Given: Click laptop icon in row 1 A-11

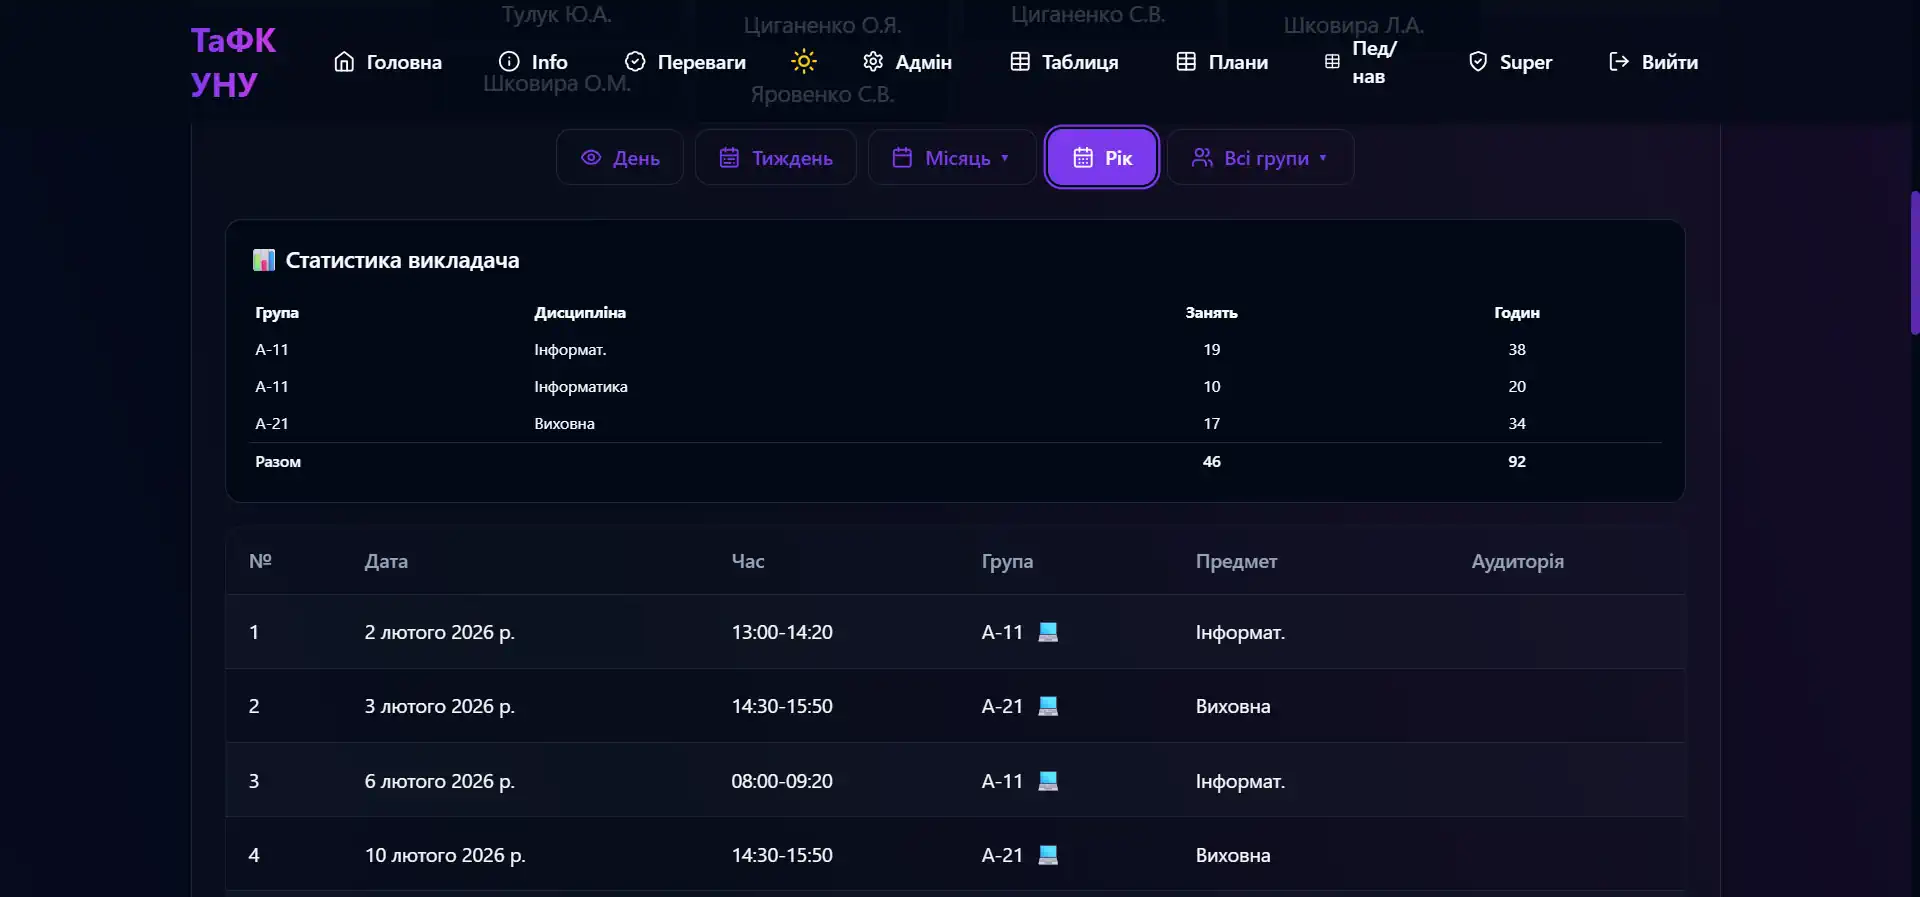Looking at the screenshot, I should (1048, 632).
